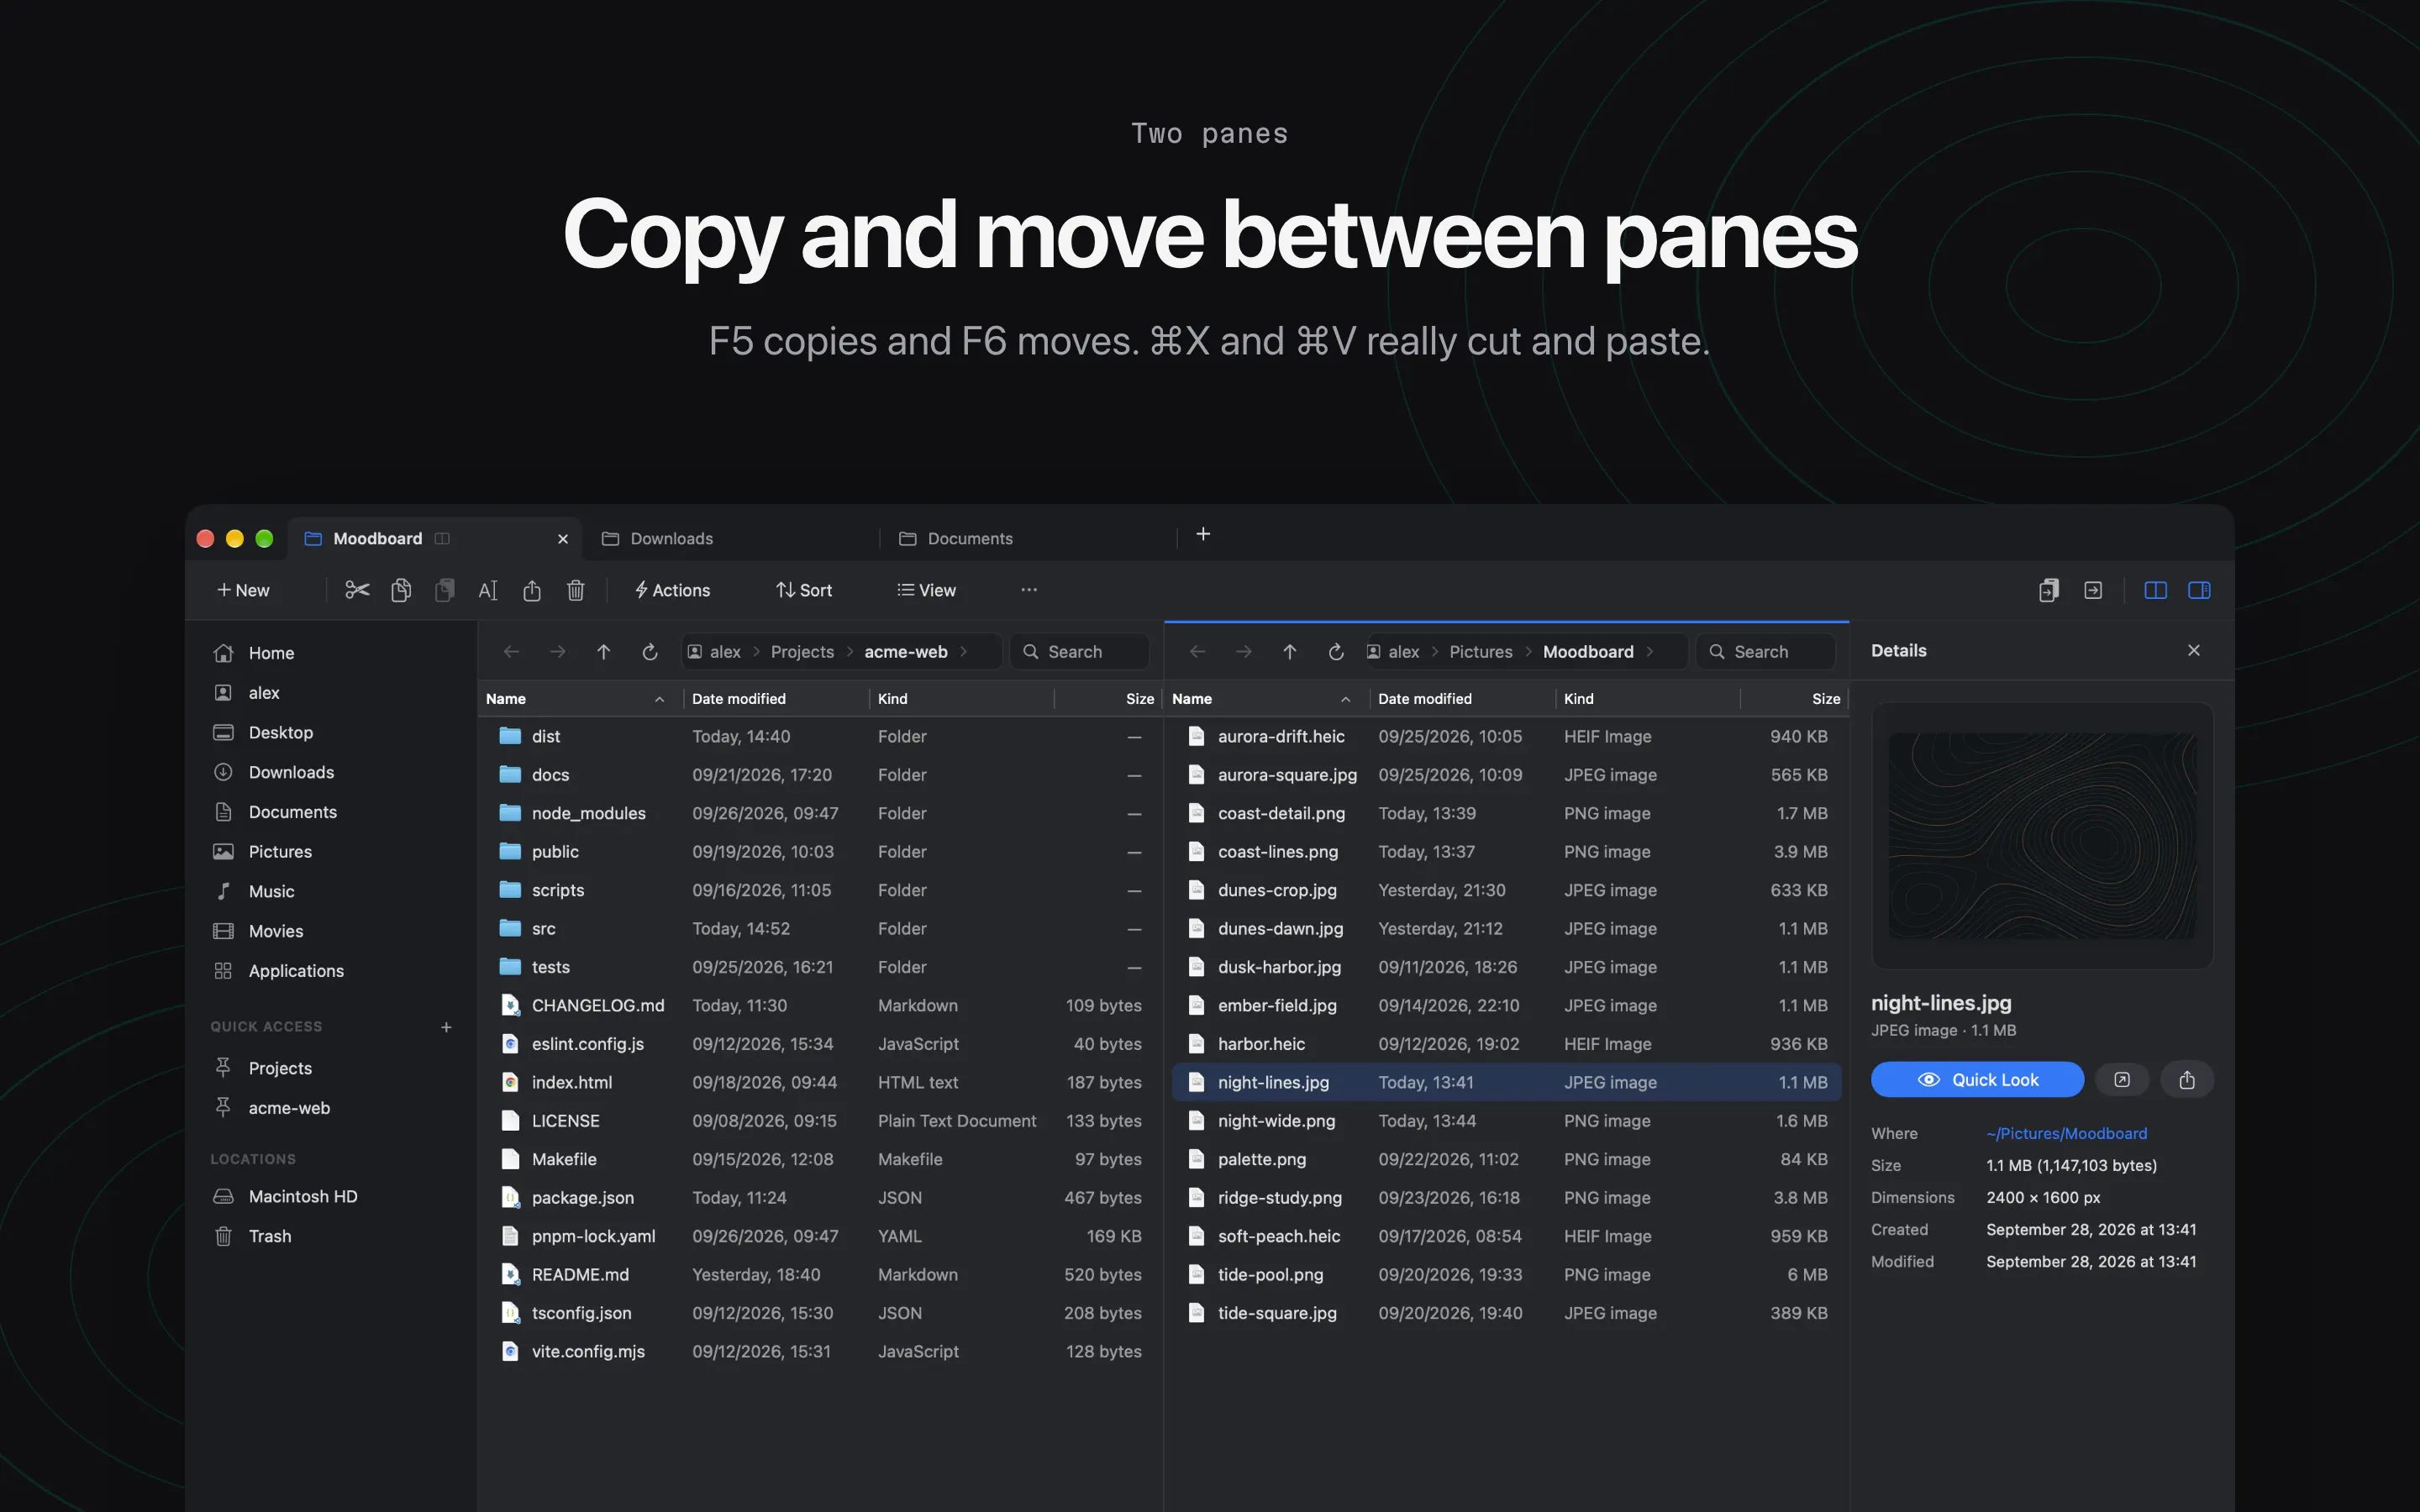
Task: Toggle split icon on Moodboard tab
Action: 442,538
